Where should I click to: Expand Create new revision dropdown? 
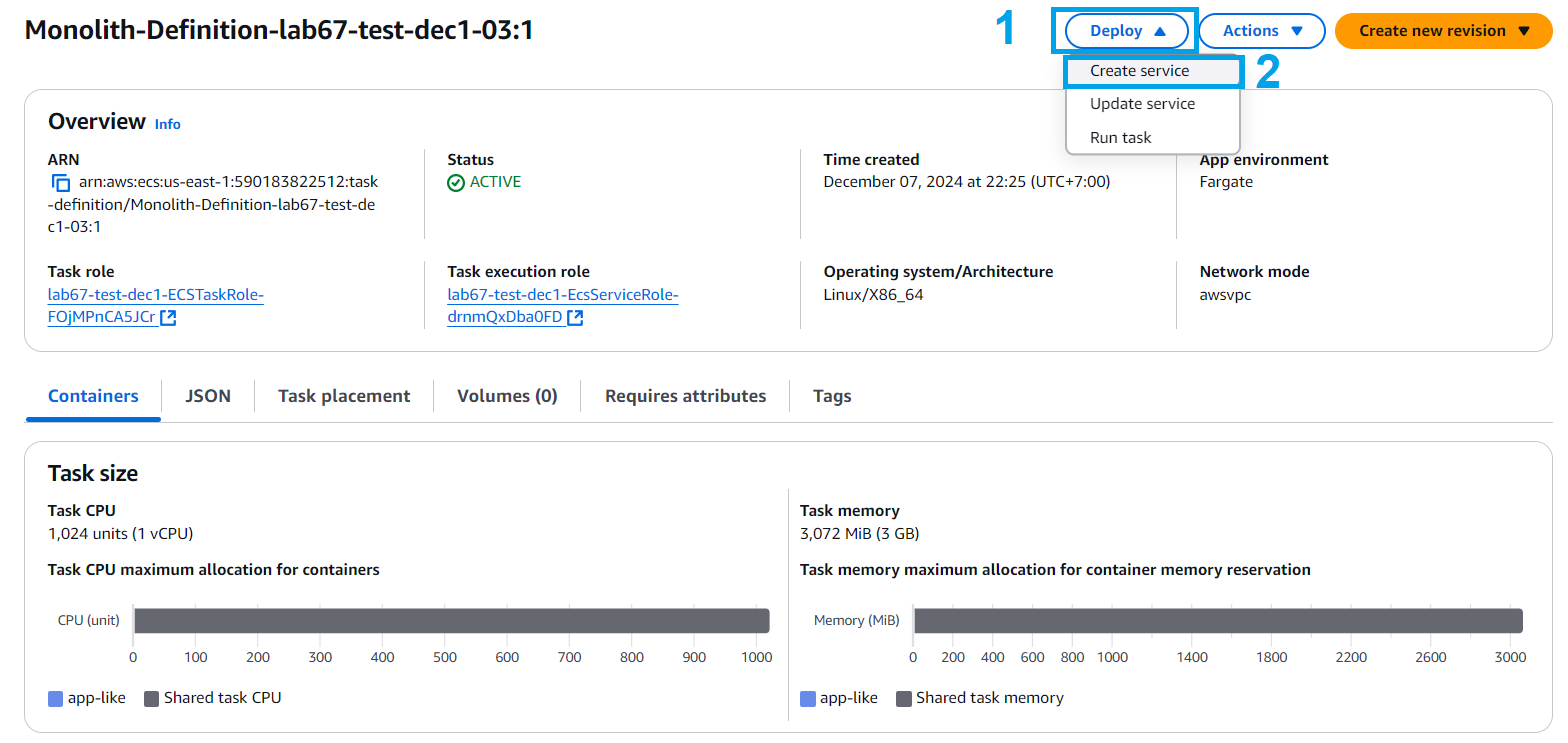coord(1443,31)
